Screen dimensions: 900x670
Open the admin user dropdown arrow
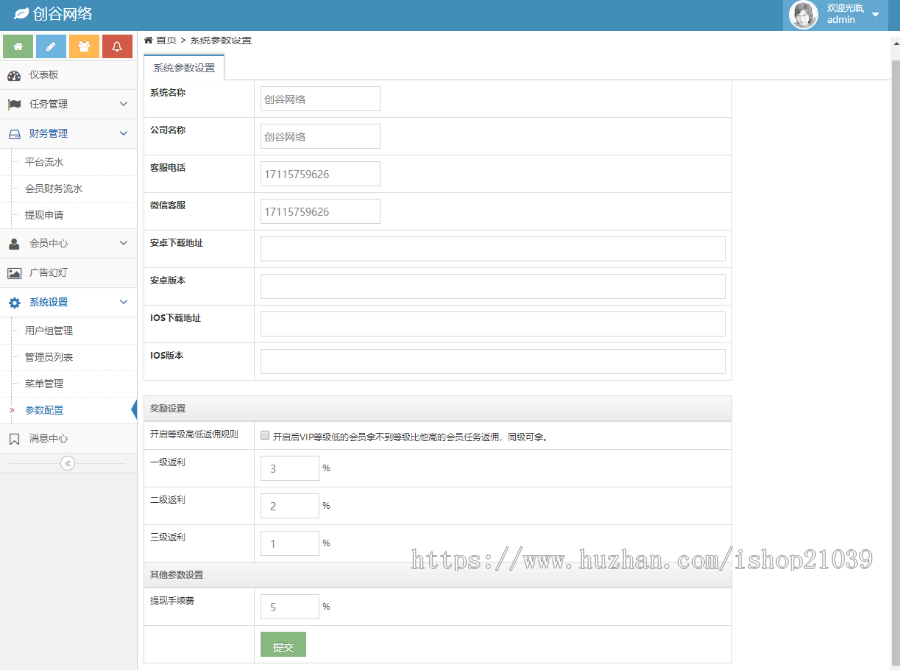tap(875, 14)
